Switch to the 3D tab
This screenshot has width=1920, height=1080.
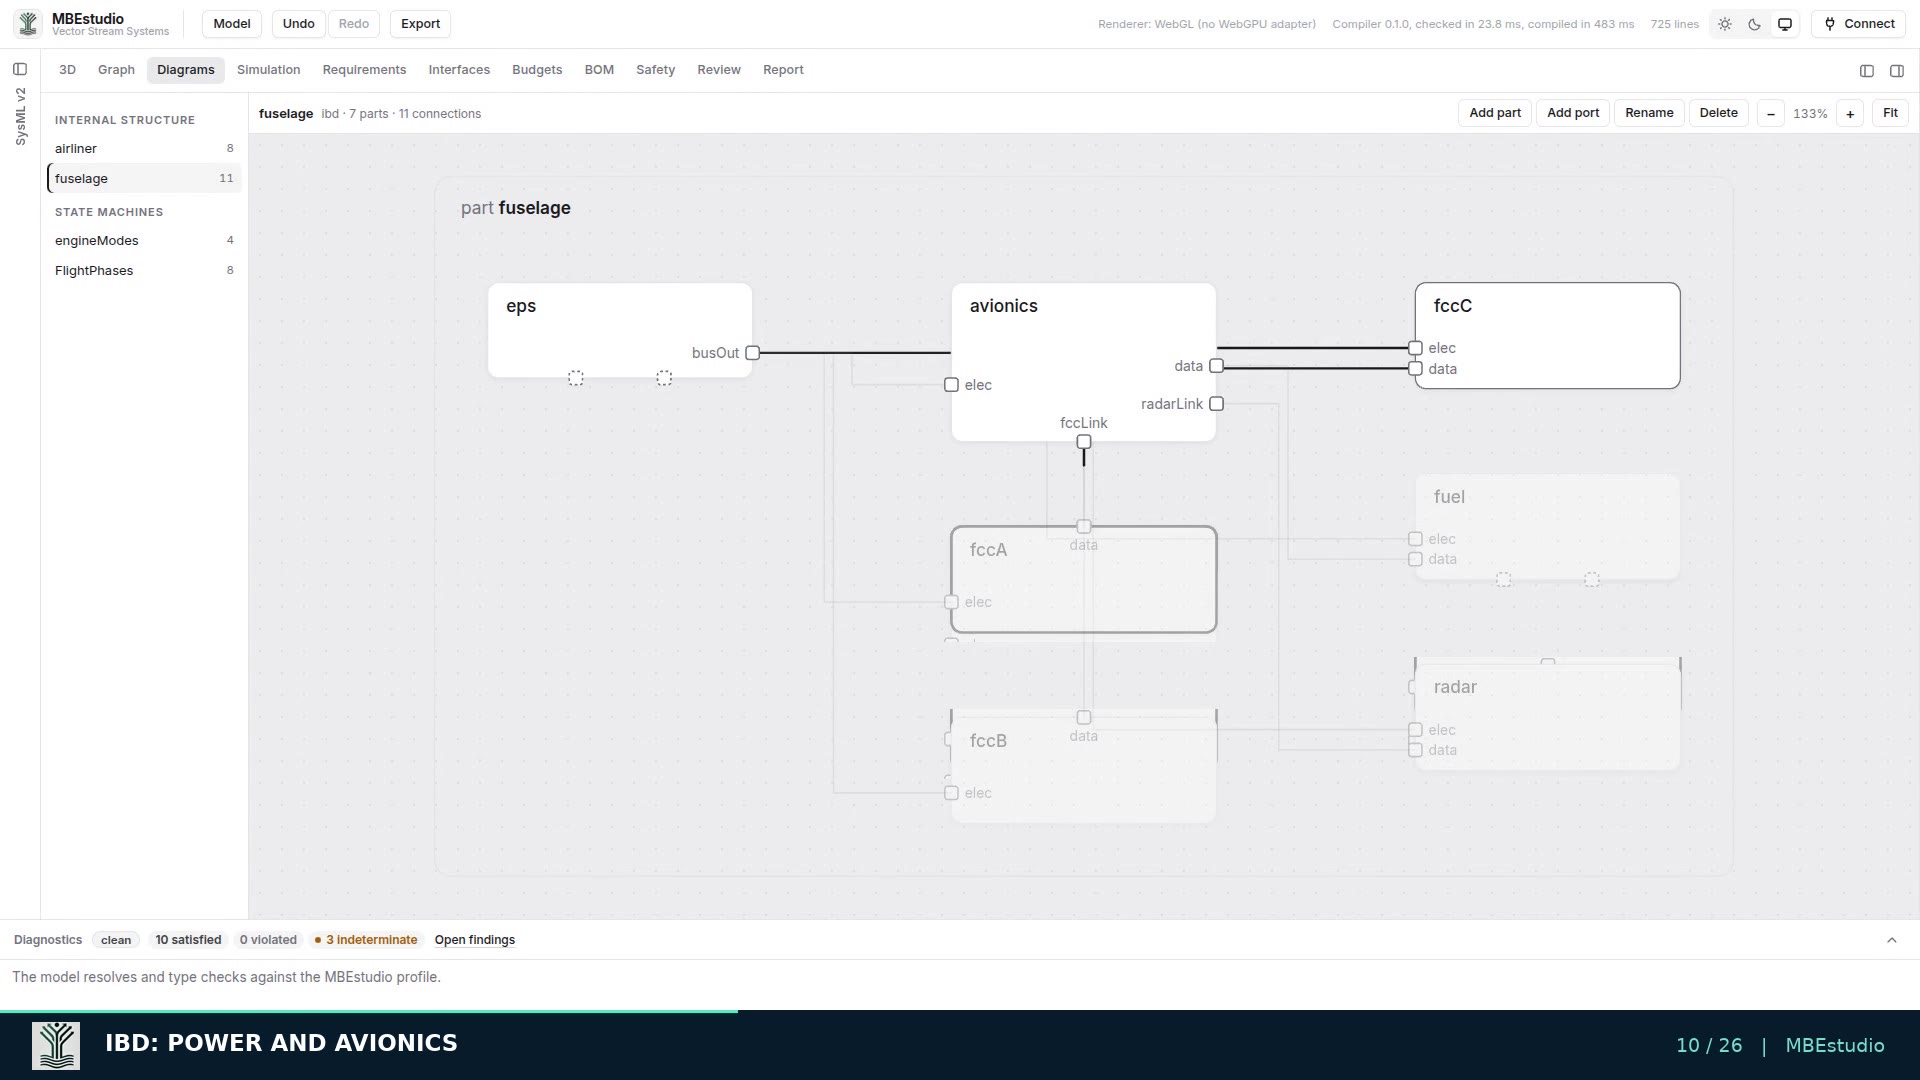coord(67,70)
